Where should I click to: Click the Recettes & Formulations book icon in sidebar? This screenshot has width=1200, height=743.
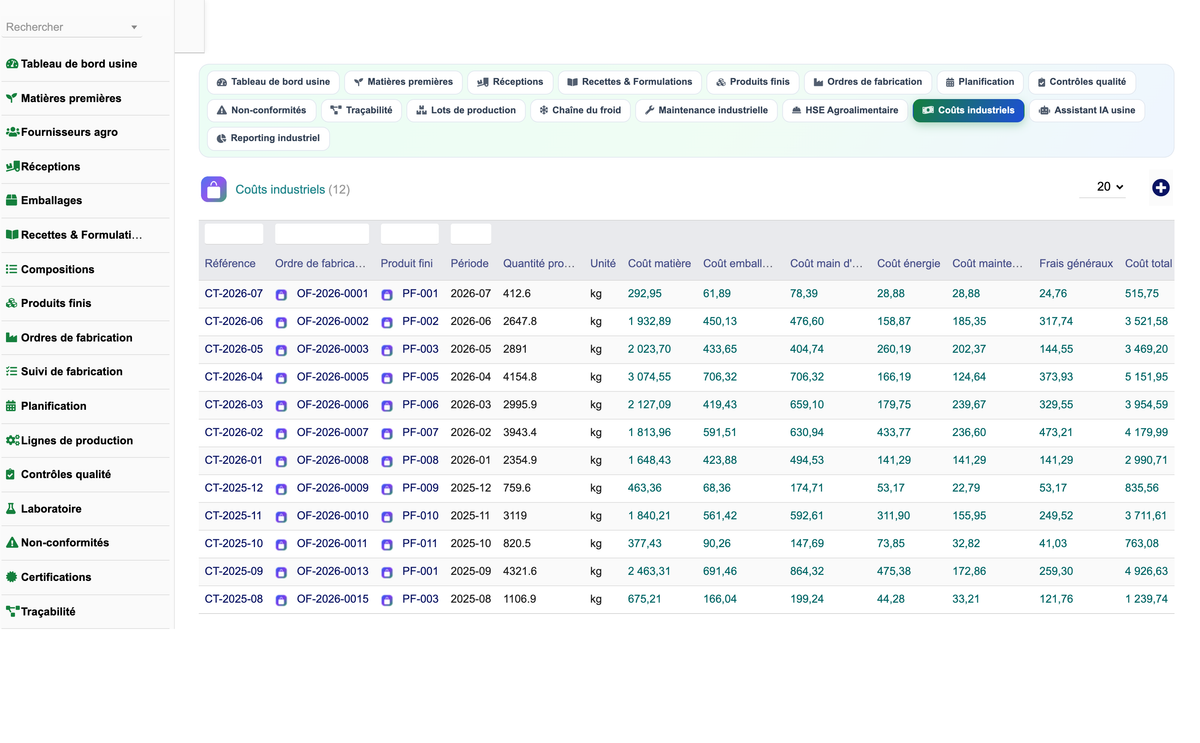pos(12,235)
